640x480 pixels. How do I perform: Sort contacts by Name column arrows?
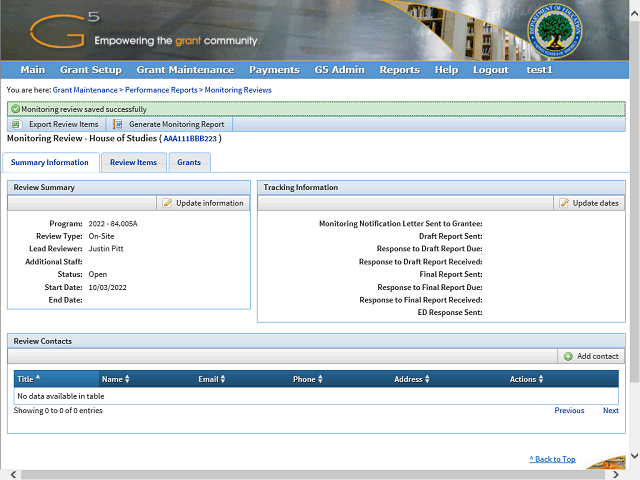pos(127,379)
